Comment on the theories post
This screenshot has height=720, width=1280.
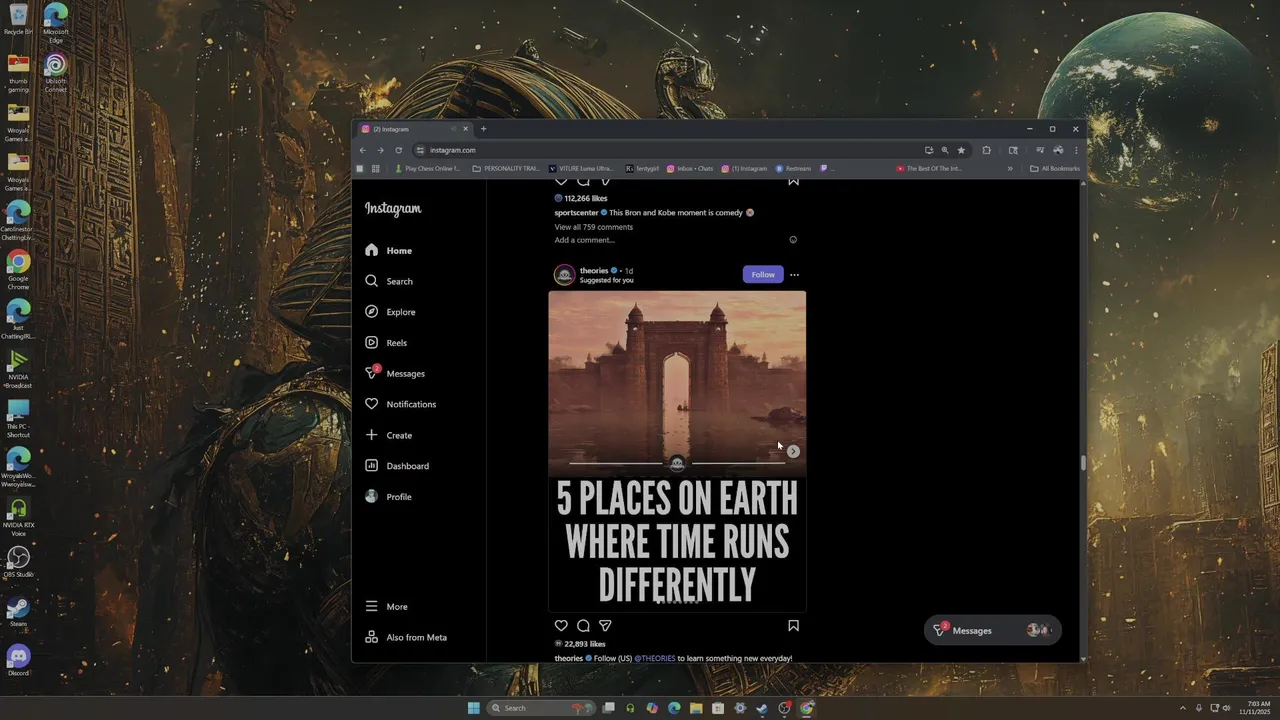(x=583, y=626)
